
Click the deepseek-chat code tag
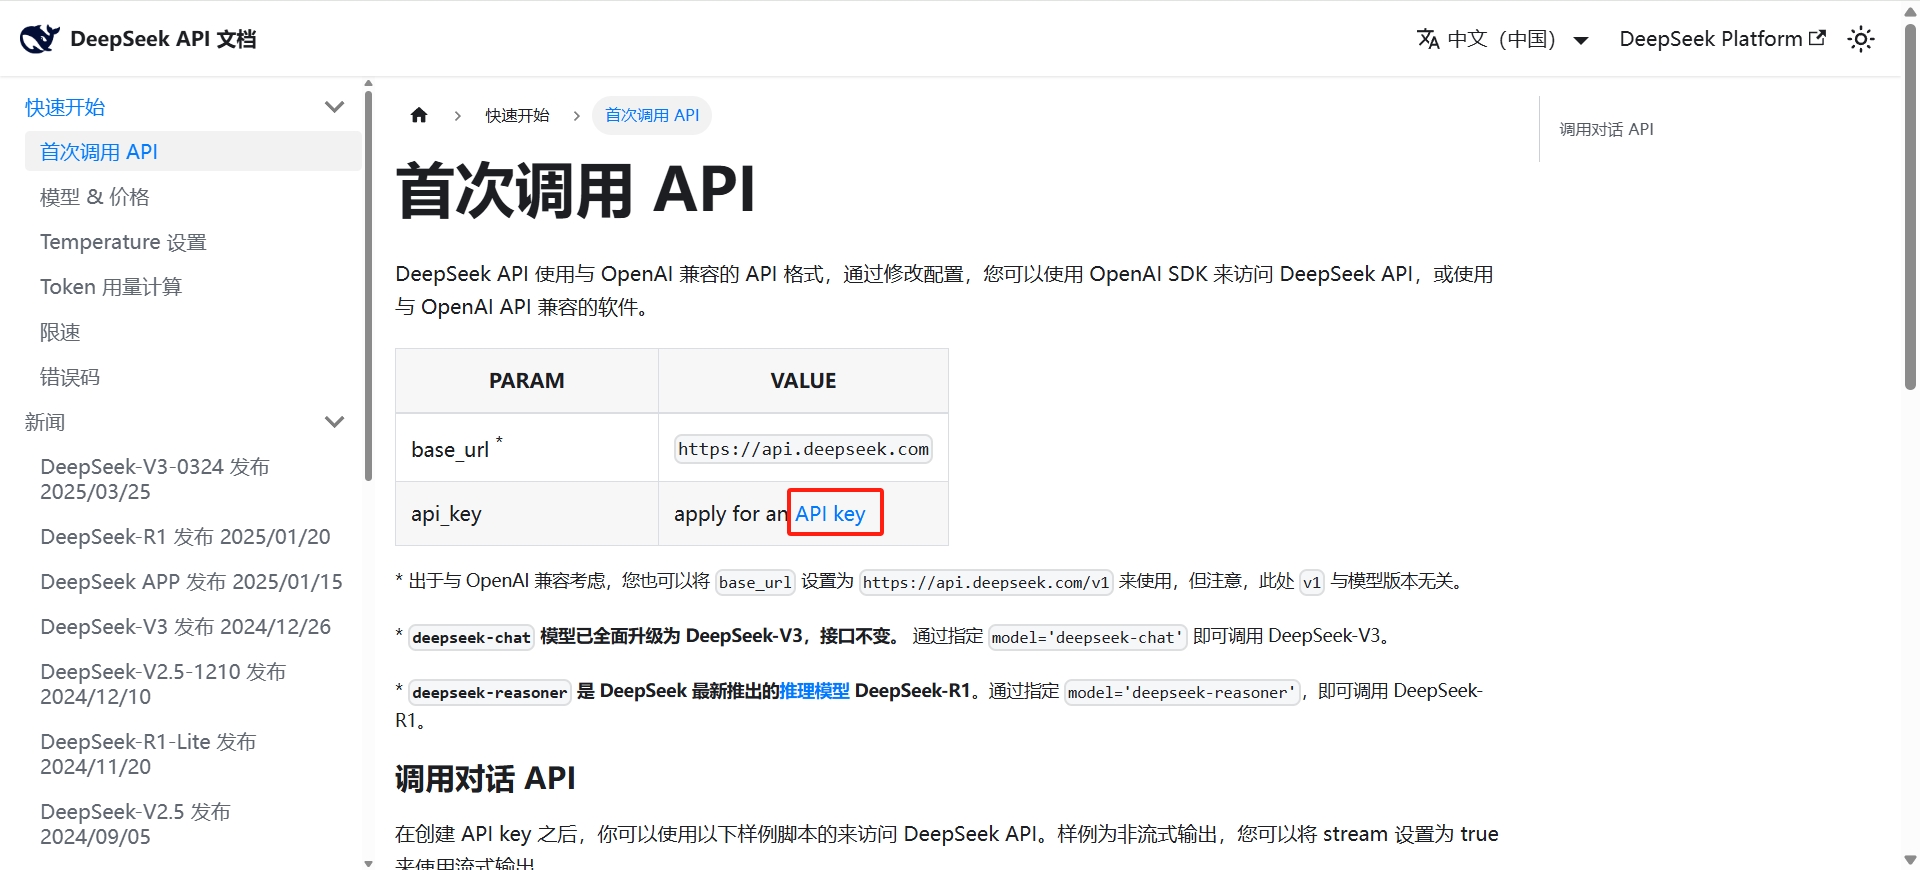click(471, 637)
